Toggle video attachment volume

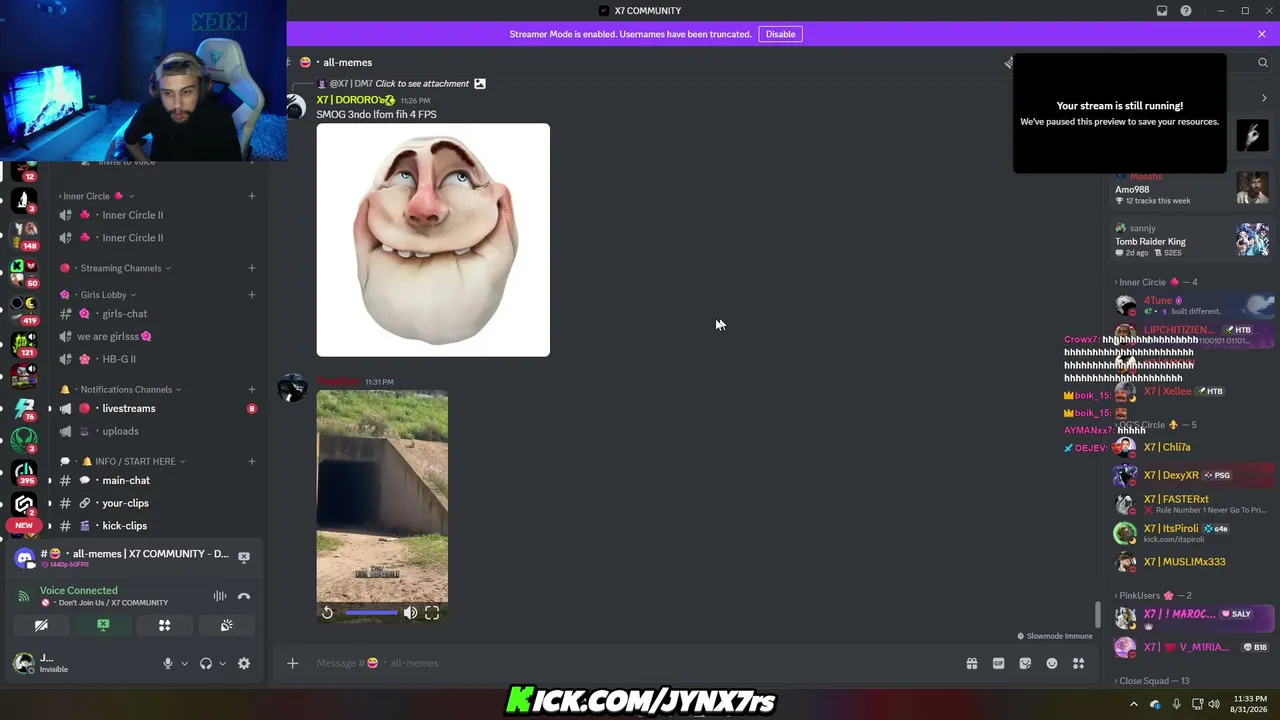click(x=410, y=613)
